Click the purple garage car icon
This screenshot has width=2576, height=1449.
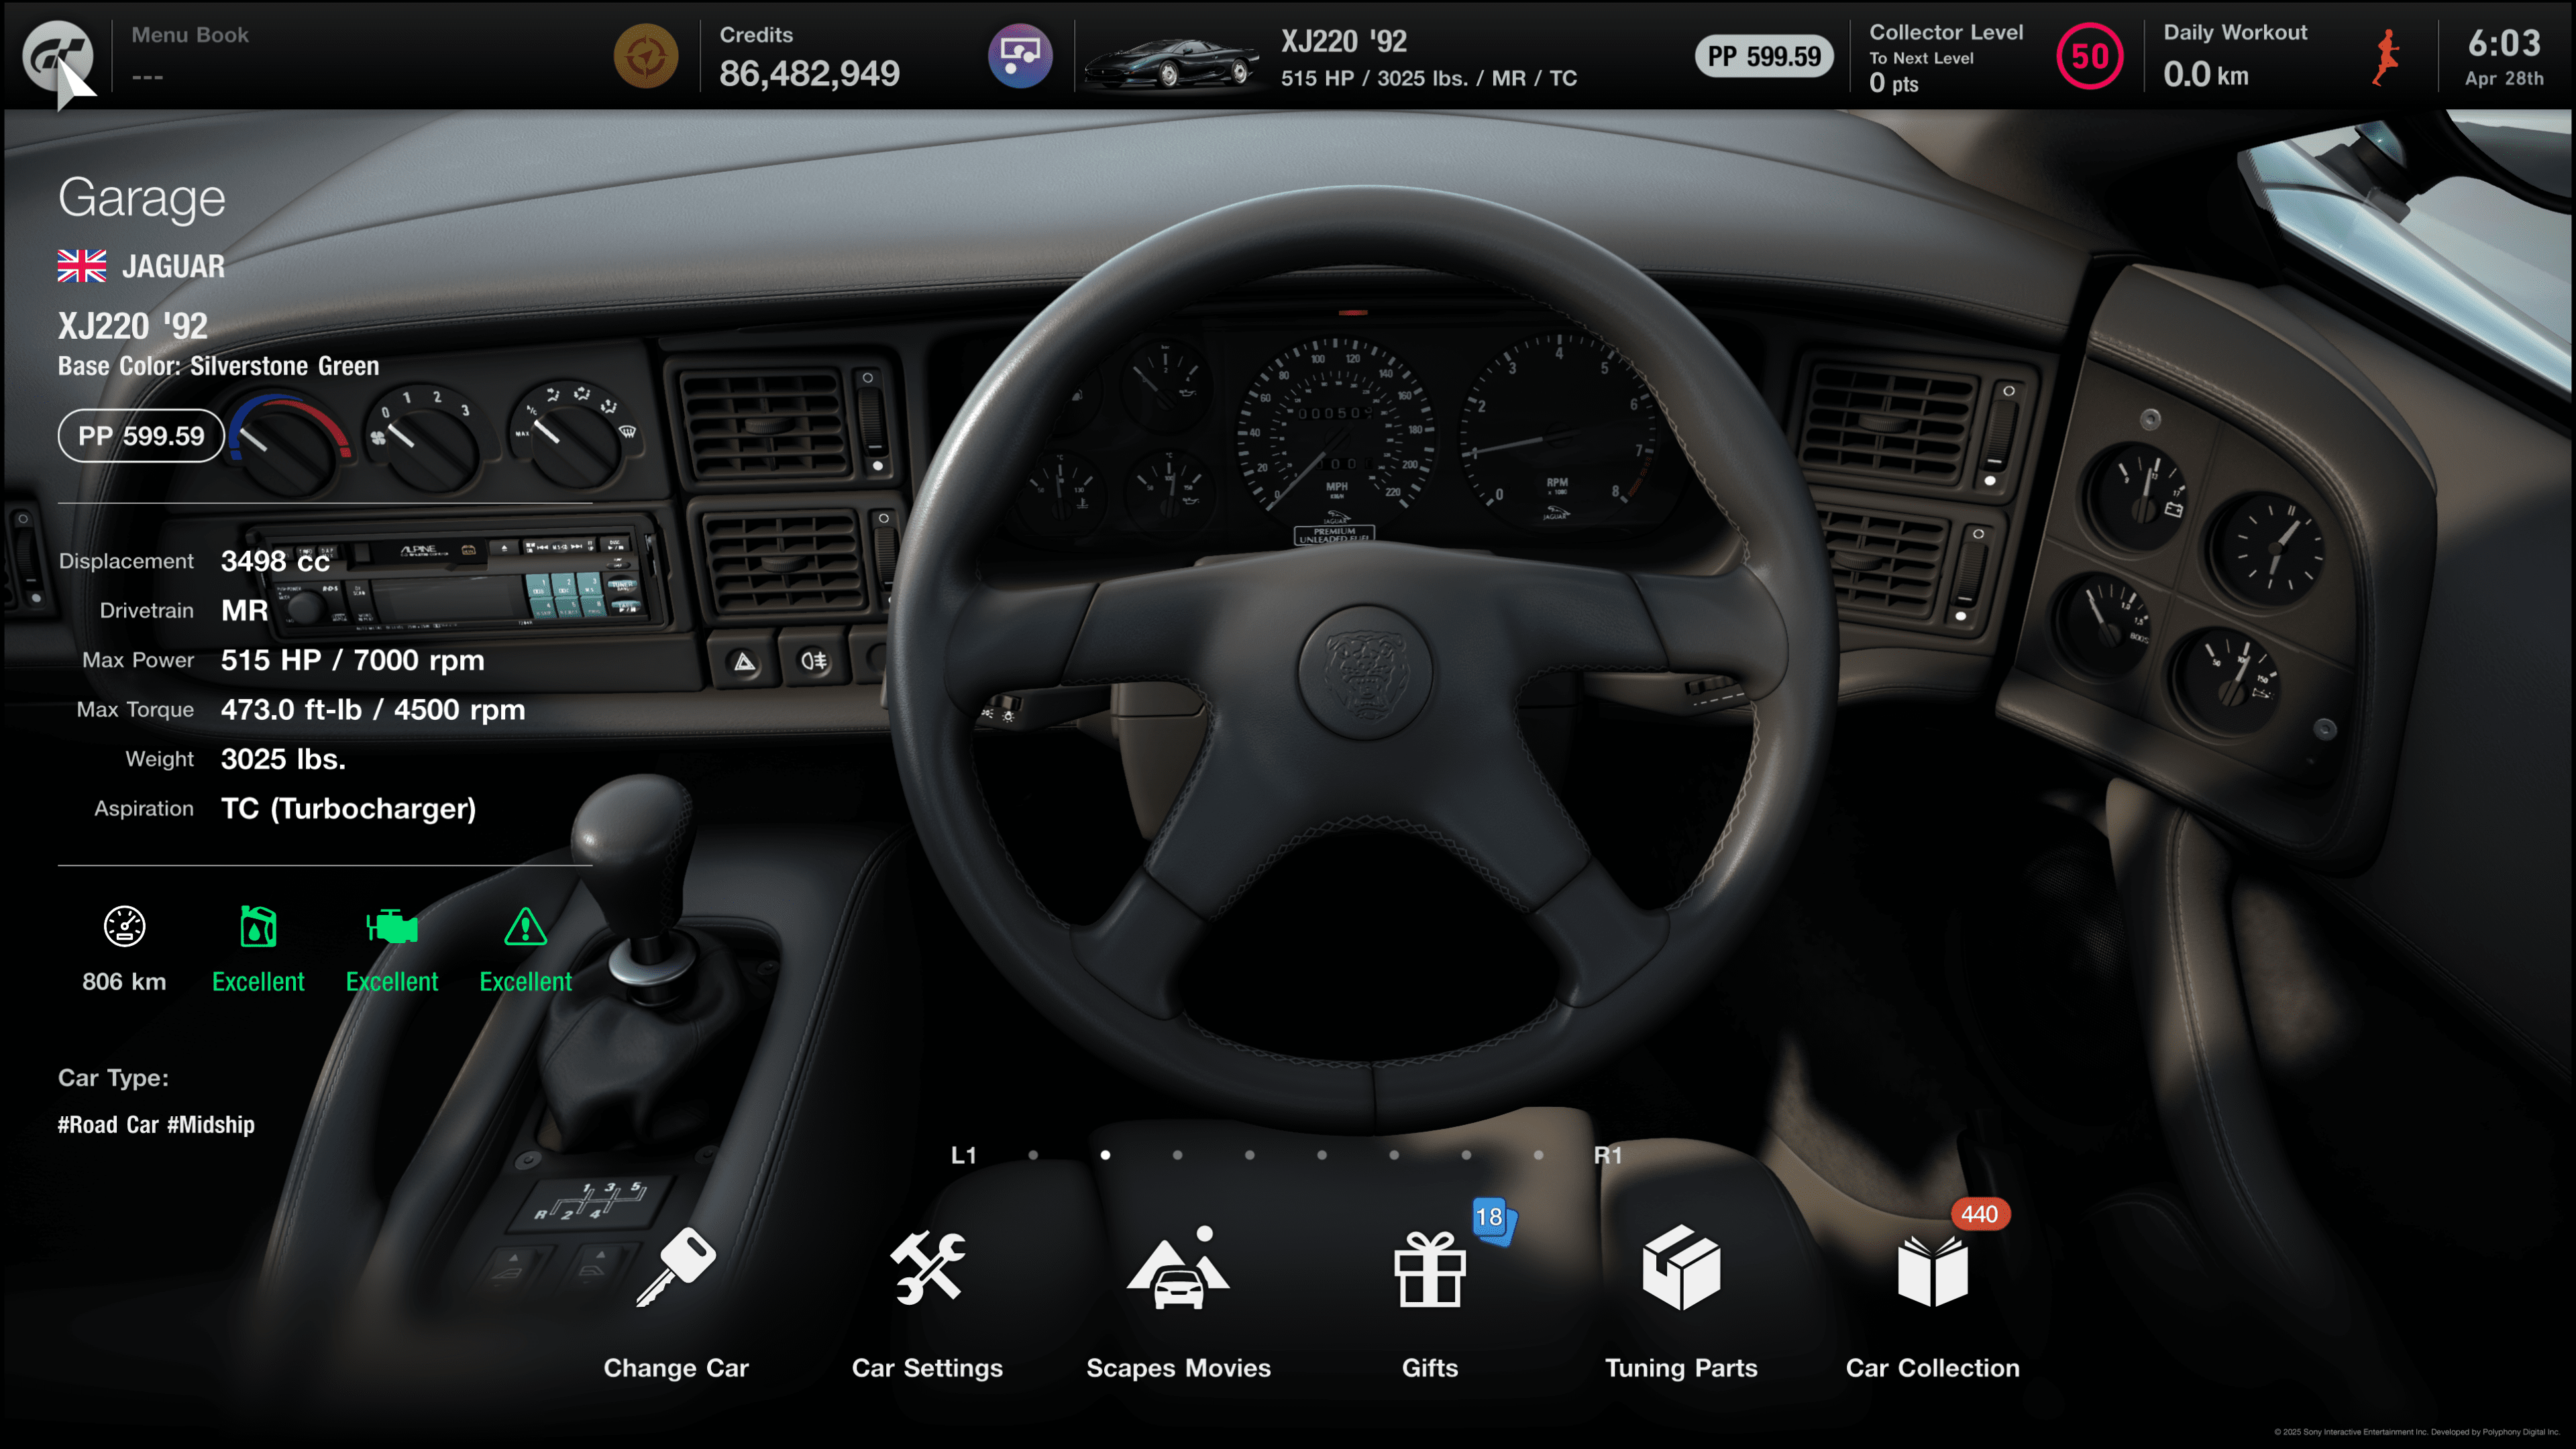[1020, 56]
